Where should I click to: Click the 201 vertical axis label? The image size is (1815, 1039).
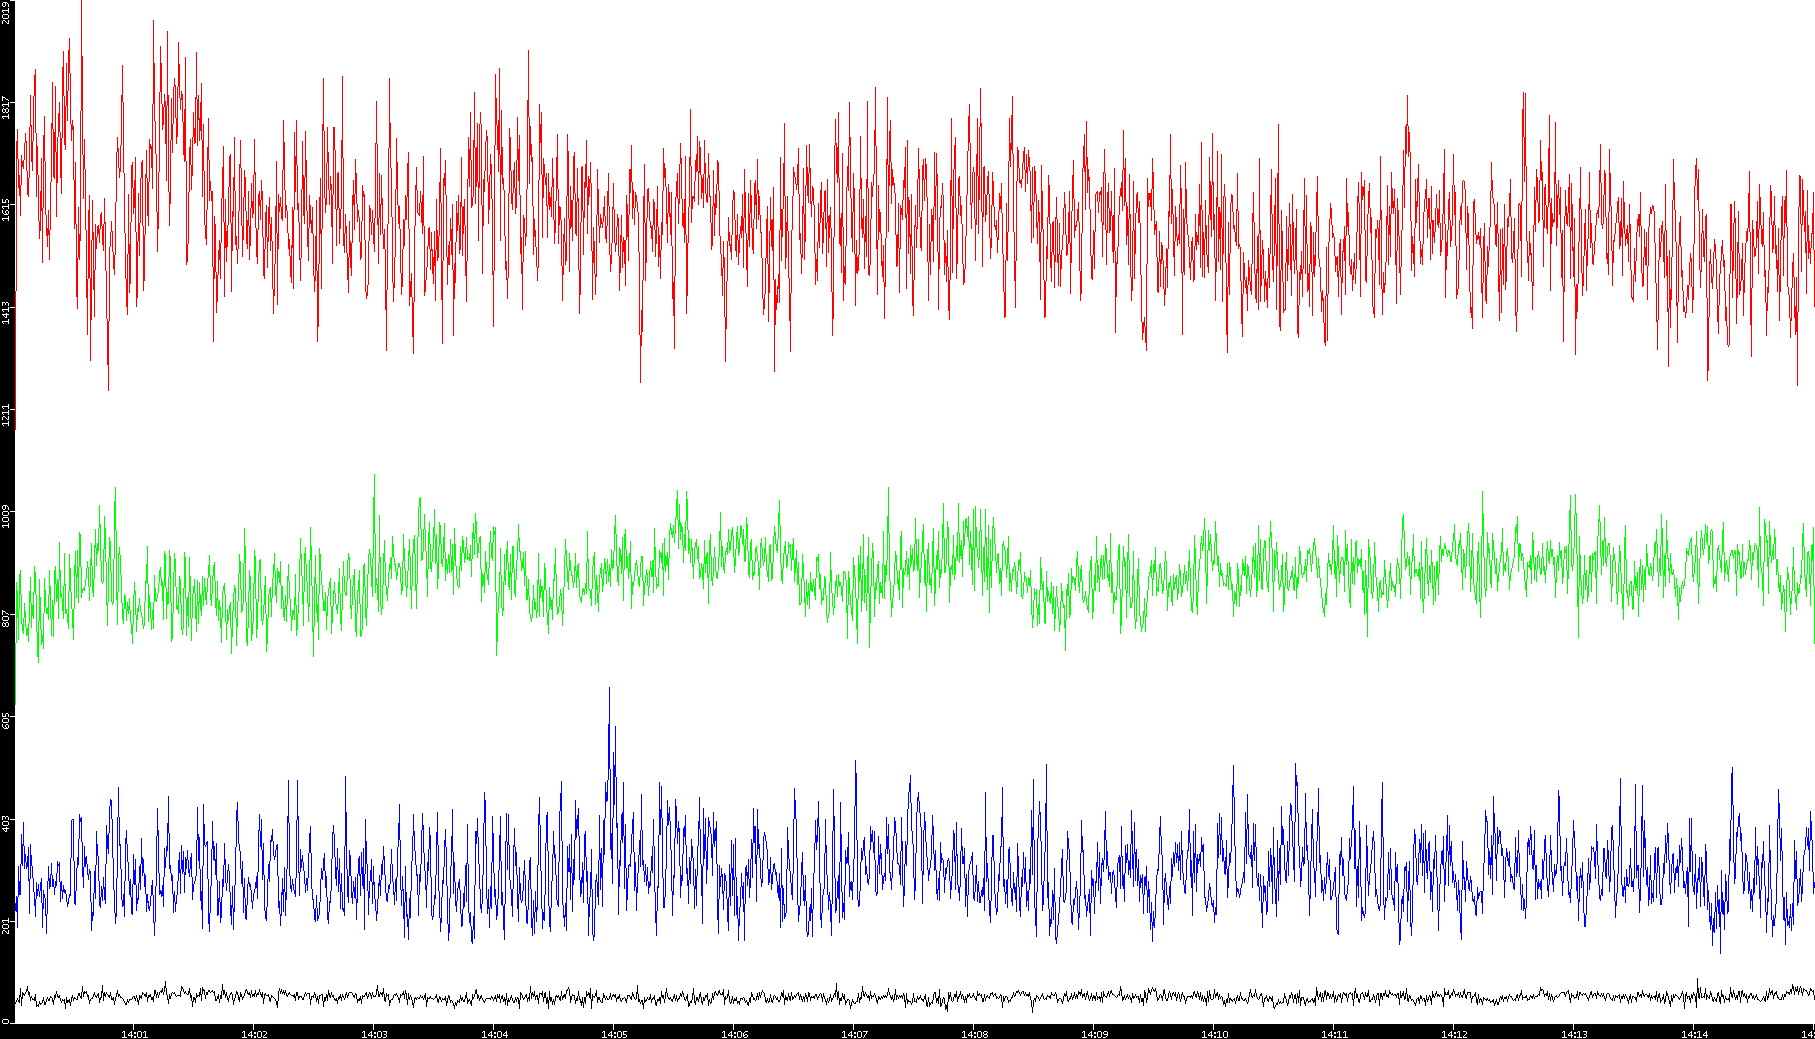(x=6, y=925)
